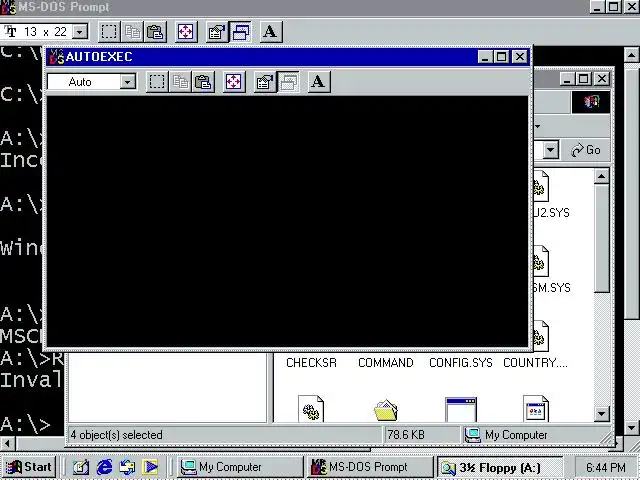Switch to My Computer taskbar button
The image size is (640, 480).
tap(241, 467)
